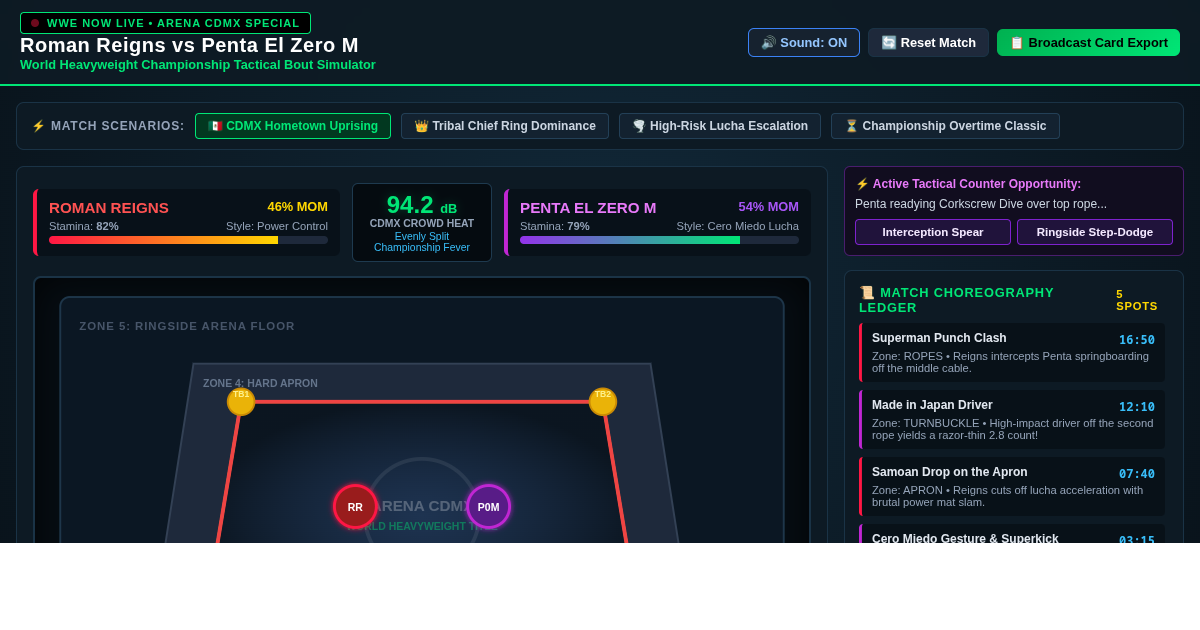Click the P0M wrestler token in the ring
The height and width of the screenshot is (630, 1200).
pos(488,507)
